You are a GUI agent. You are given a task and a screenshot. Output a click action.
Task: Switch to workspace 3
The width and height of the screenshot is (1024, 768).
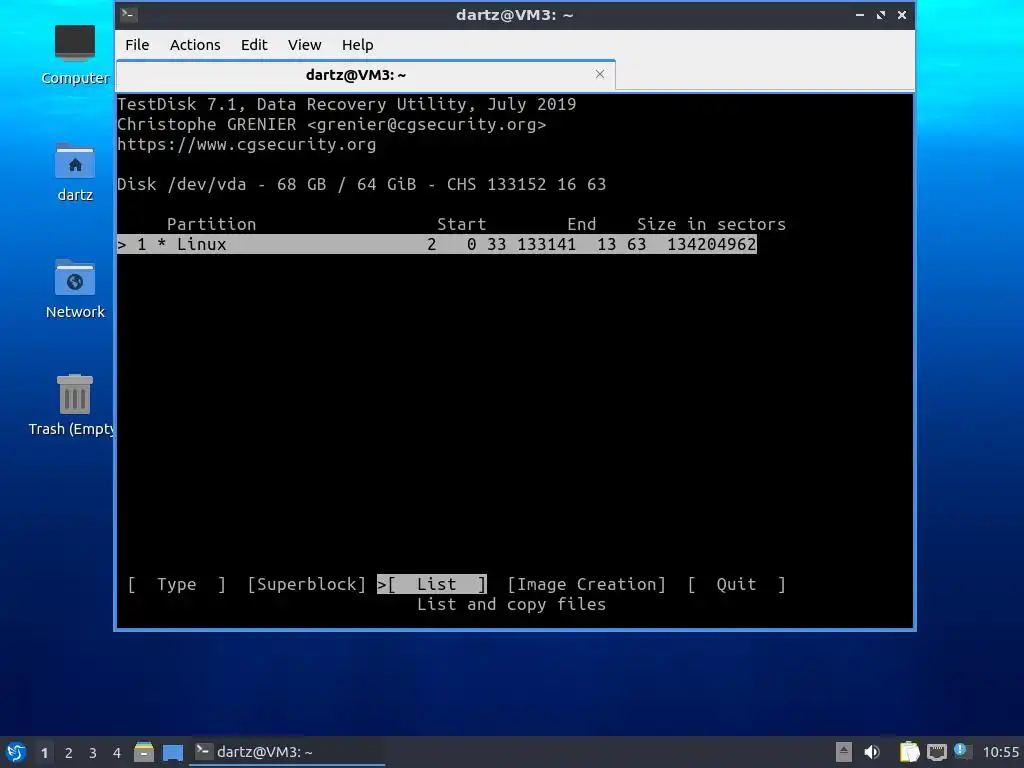pyautogui.click(x=93, y=753)
